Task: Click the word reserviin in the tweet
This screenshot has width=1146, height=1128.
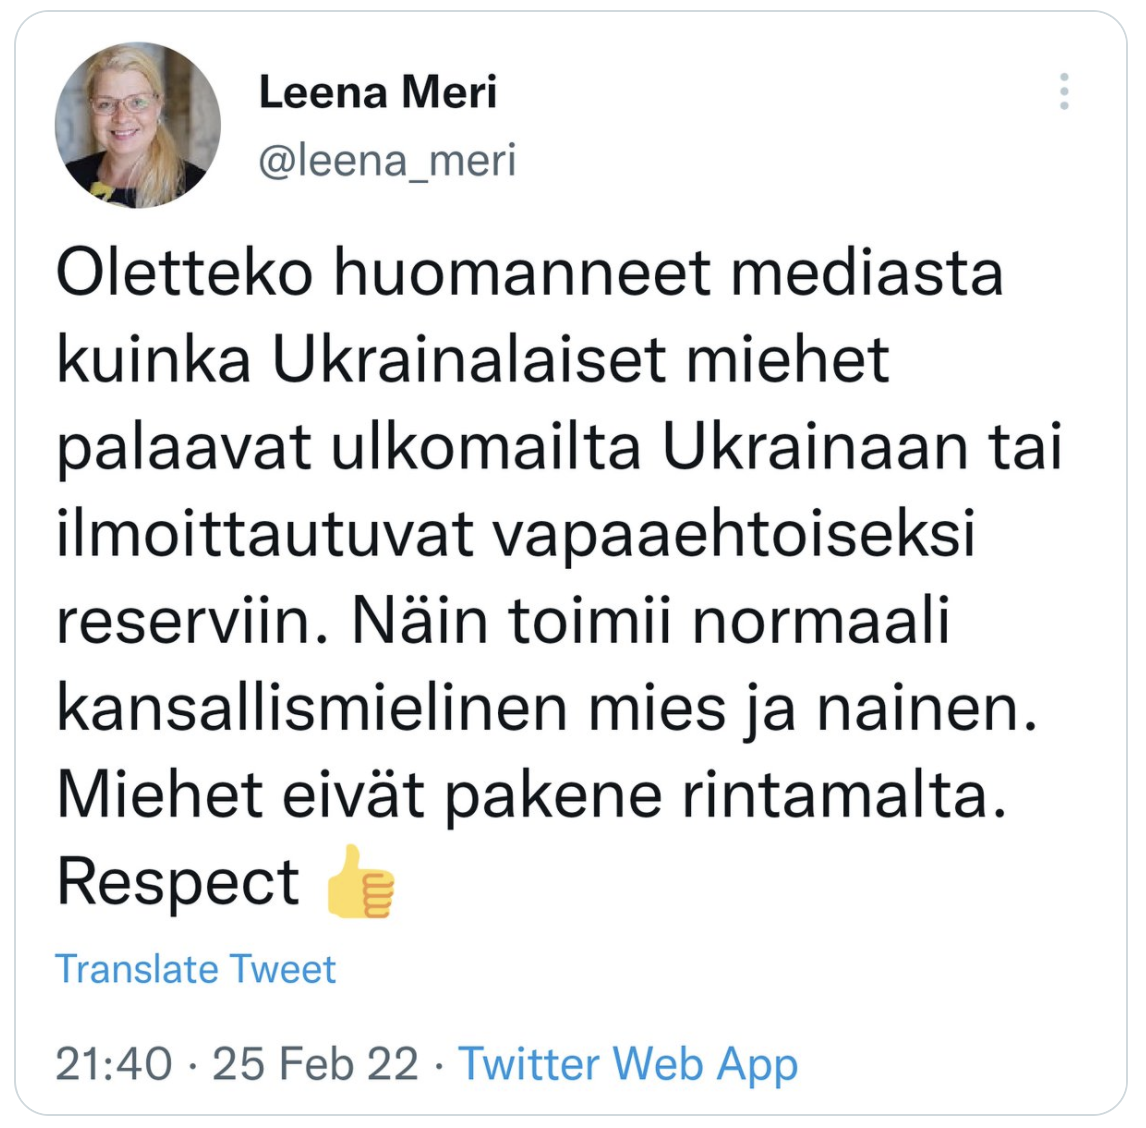Action: click(193, 622)
